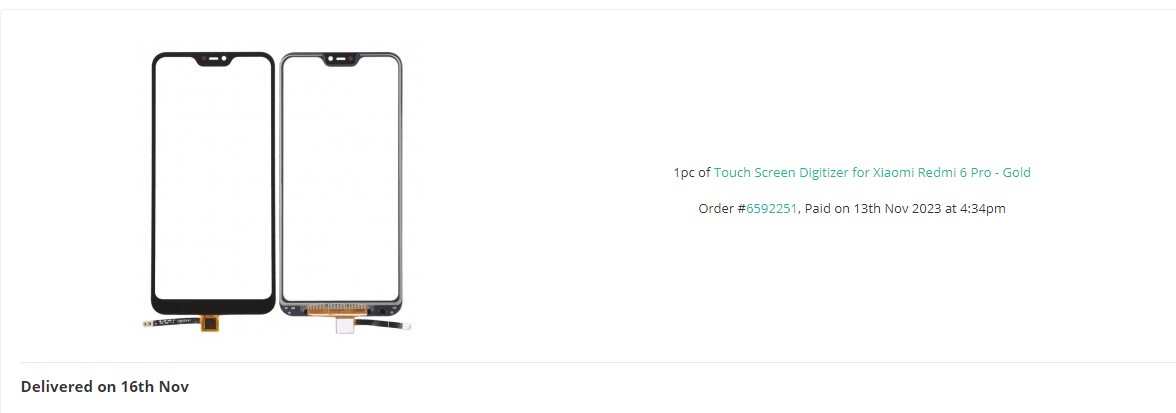1176x413 pixels.
Task: Click the word Gold in the product title
Action: (x=1016, y=172)
